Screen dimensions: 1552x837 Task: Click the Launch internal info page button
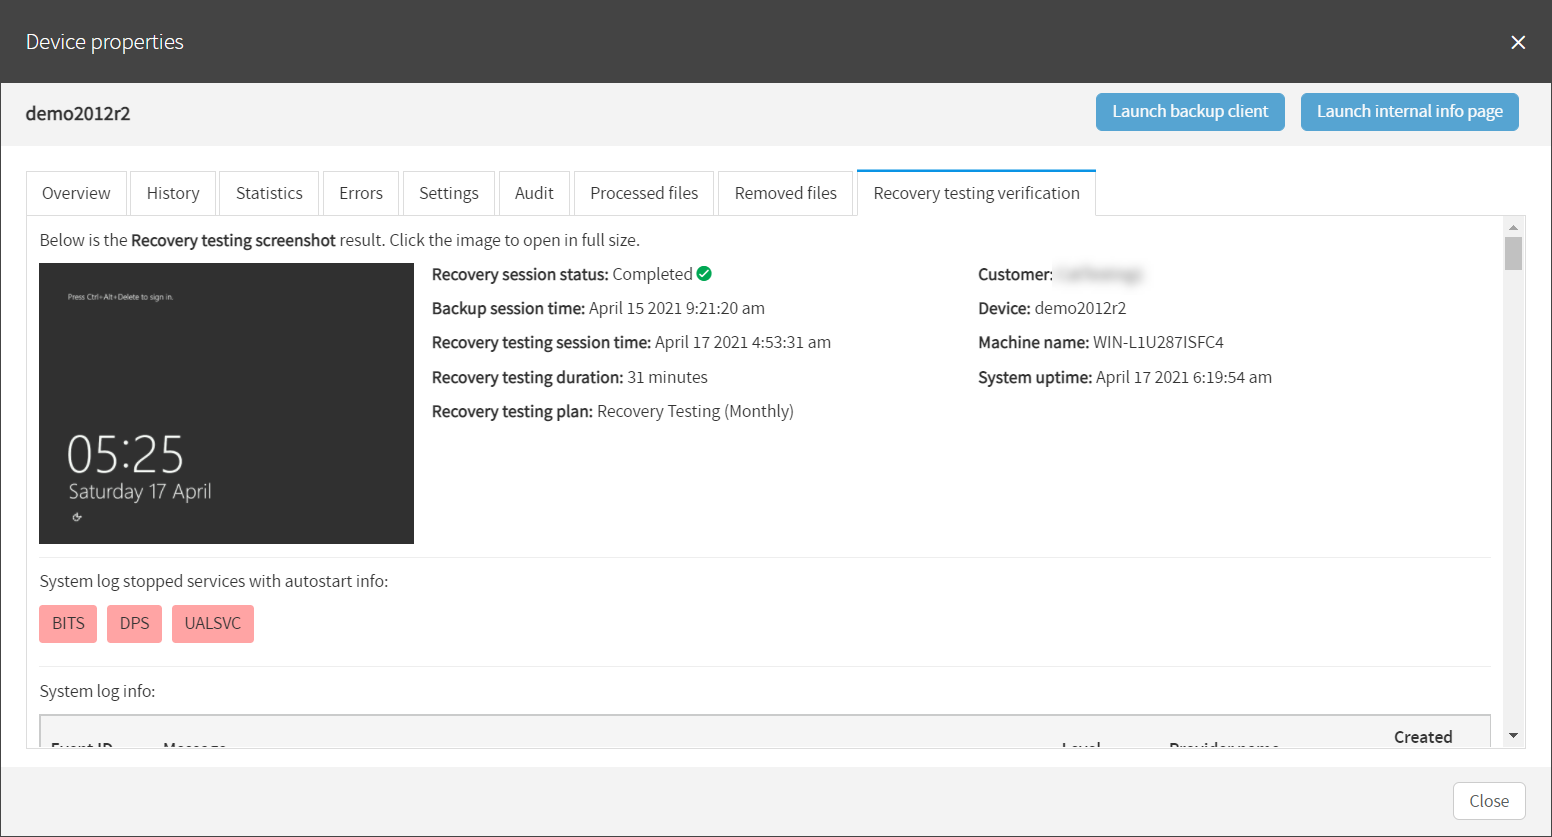pos(1409,112)
